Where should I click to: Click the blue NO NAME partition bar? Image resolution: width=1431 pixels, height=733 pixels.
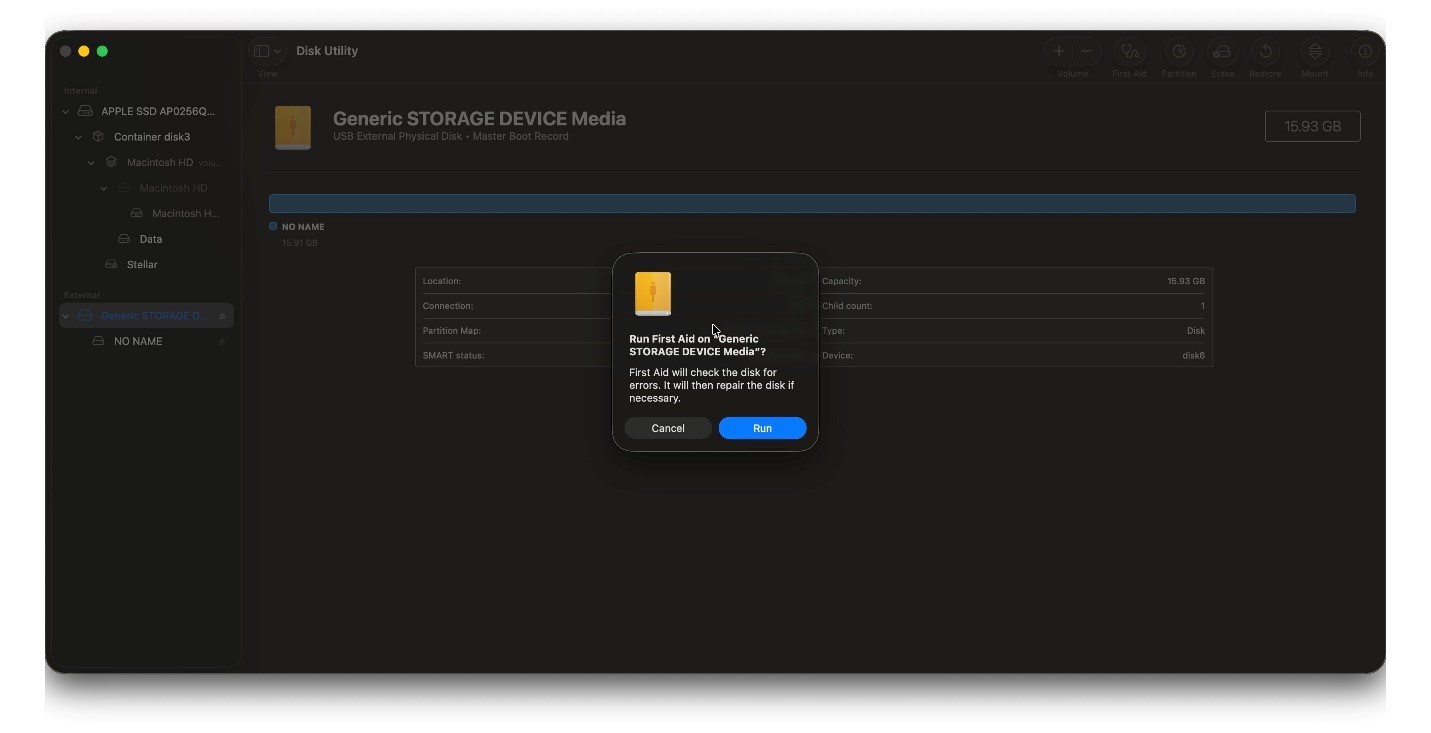[811, 204]
